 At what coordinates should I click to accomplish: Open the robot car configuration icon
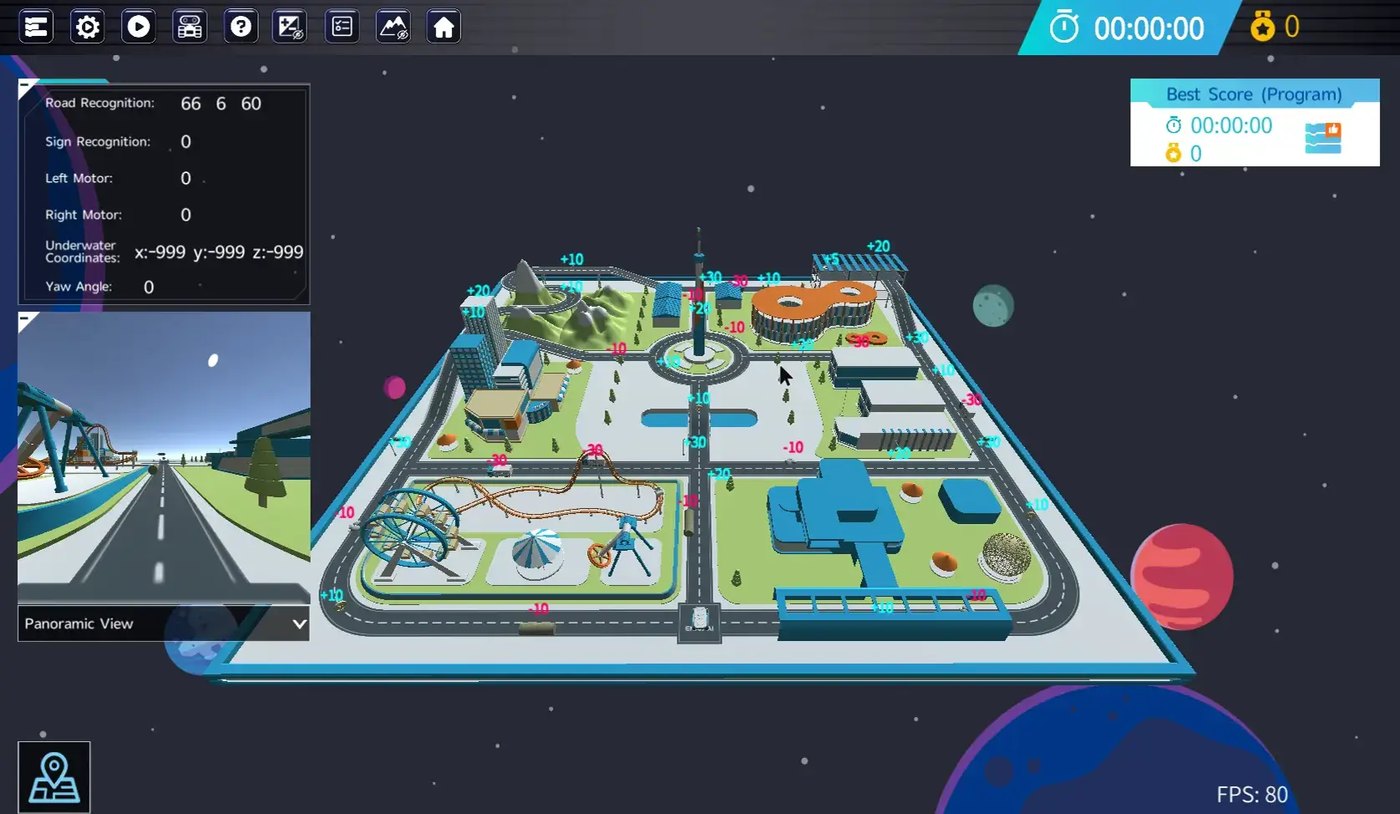pos(190,26)
